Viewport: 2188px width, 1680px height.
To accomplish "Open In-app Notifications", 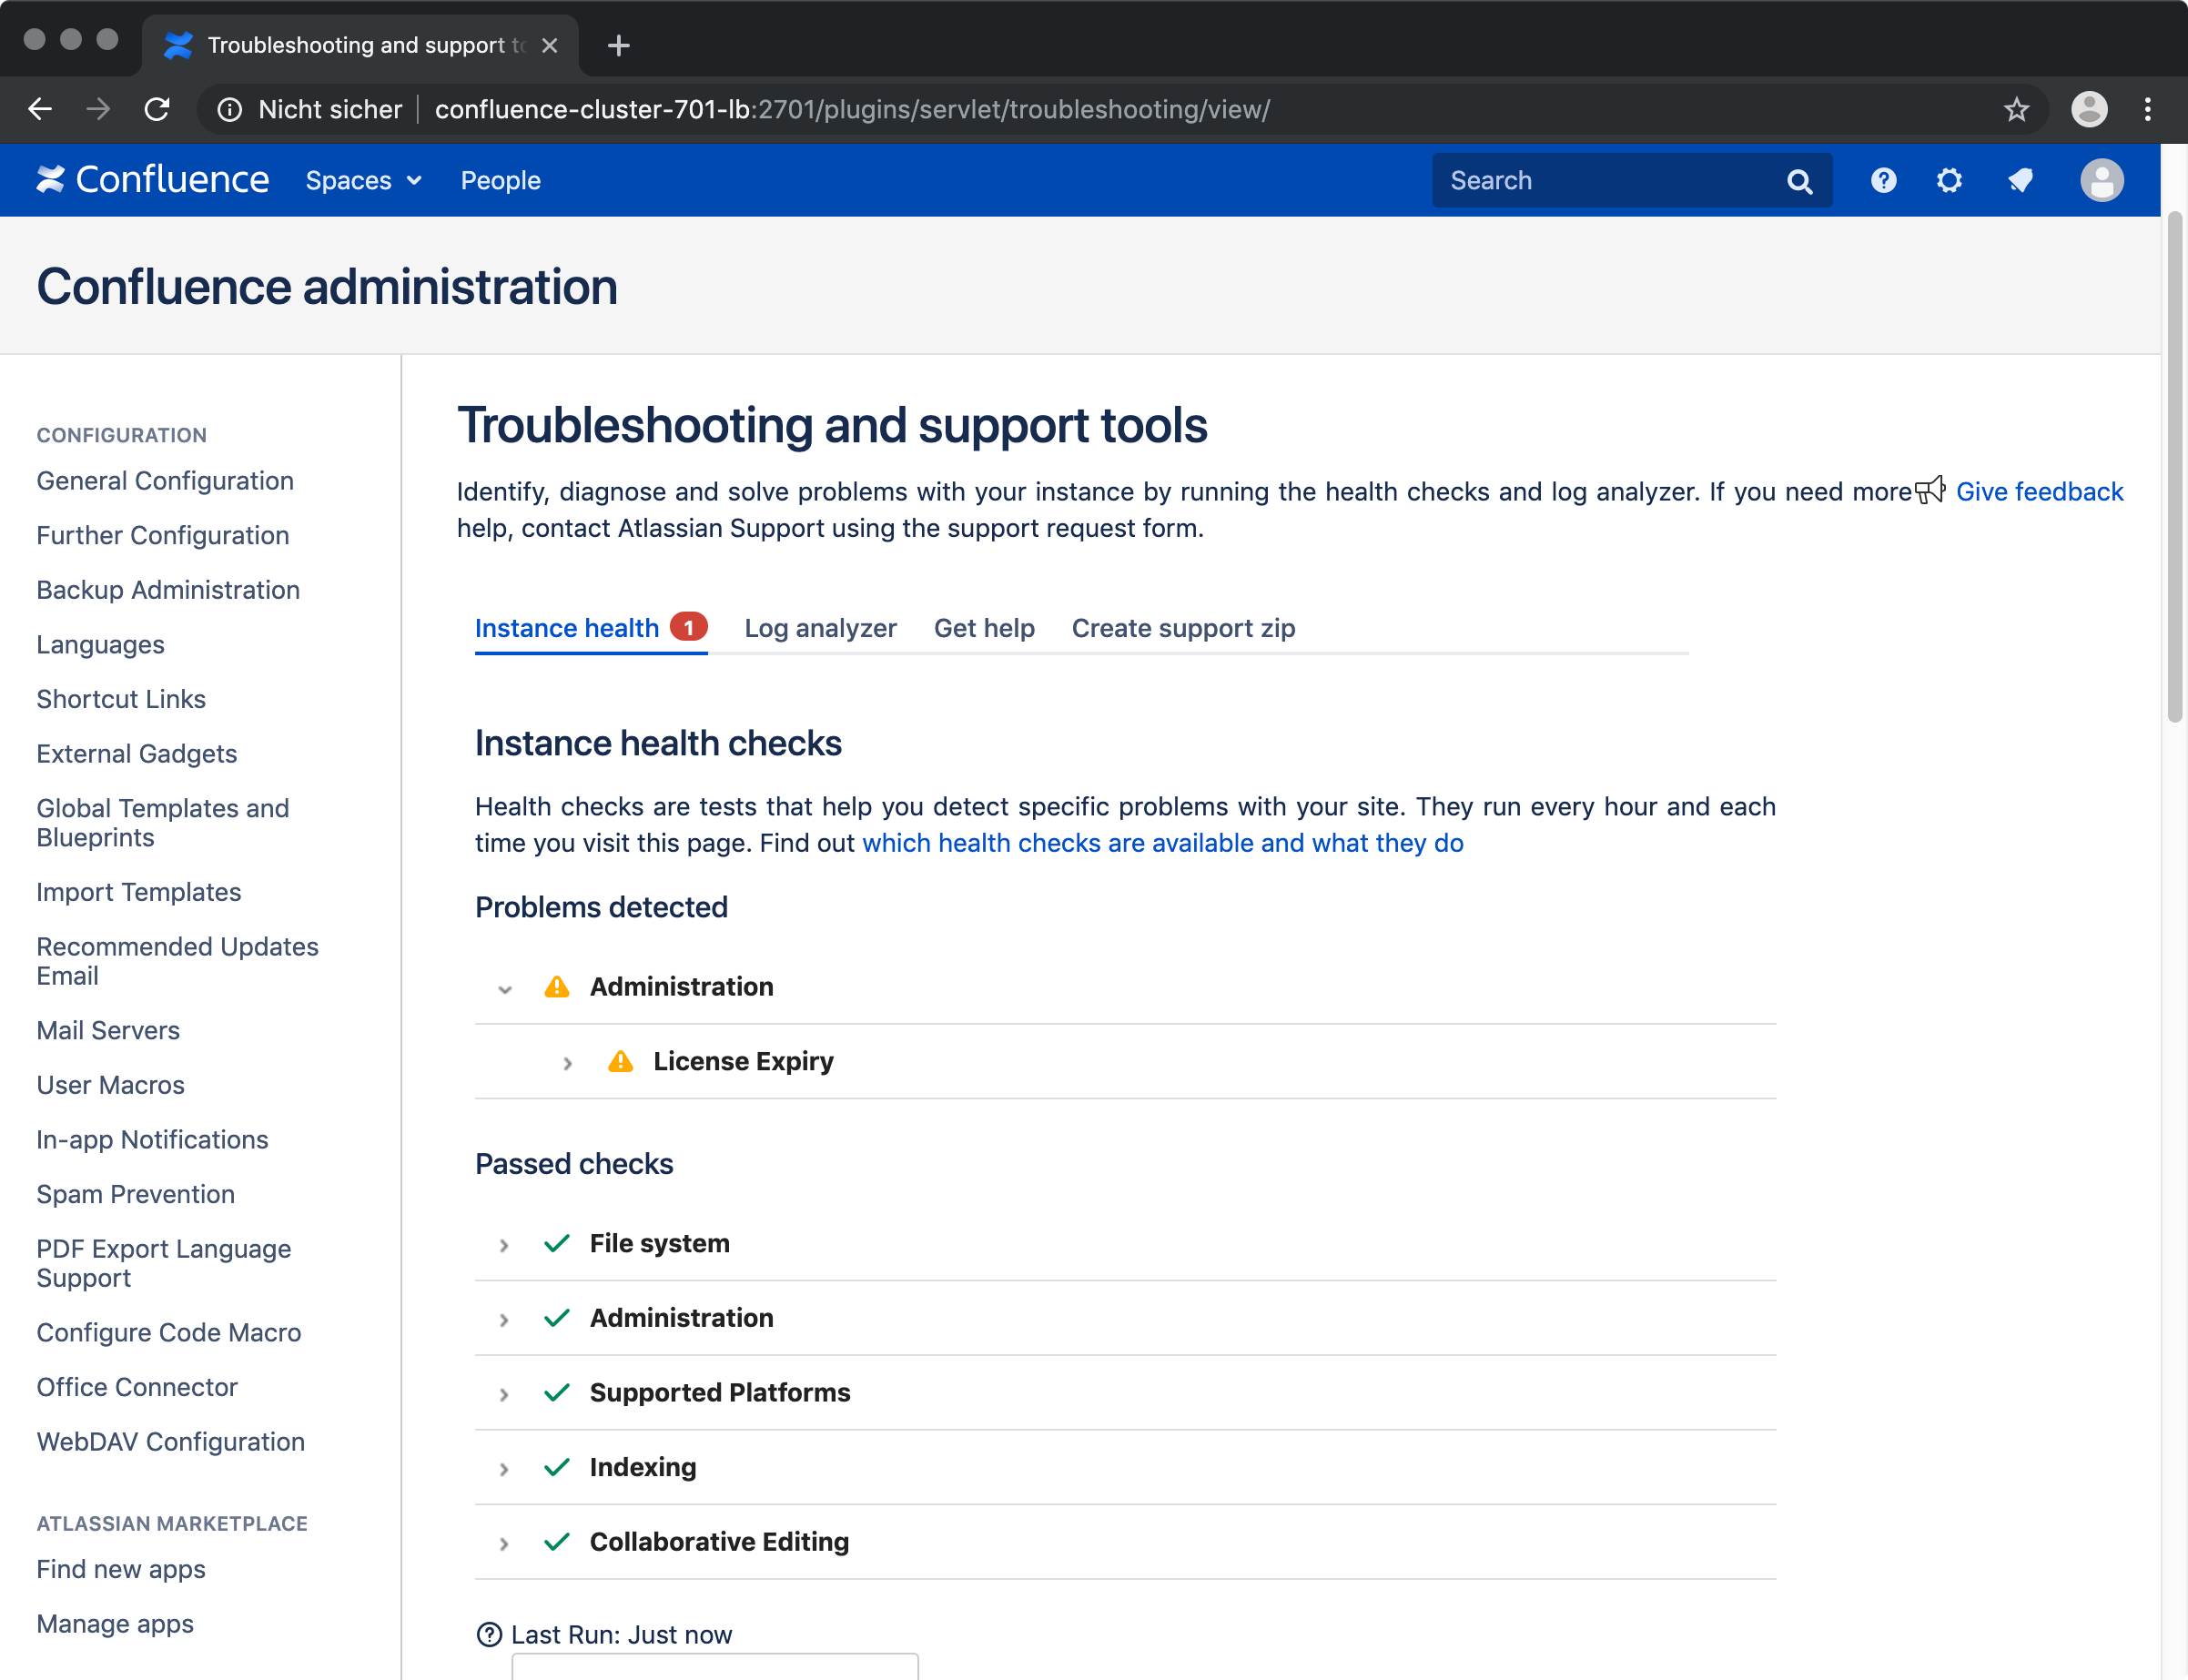I will tap(152, 1139).
